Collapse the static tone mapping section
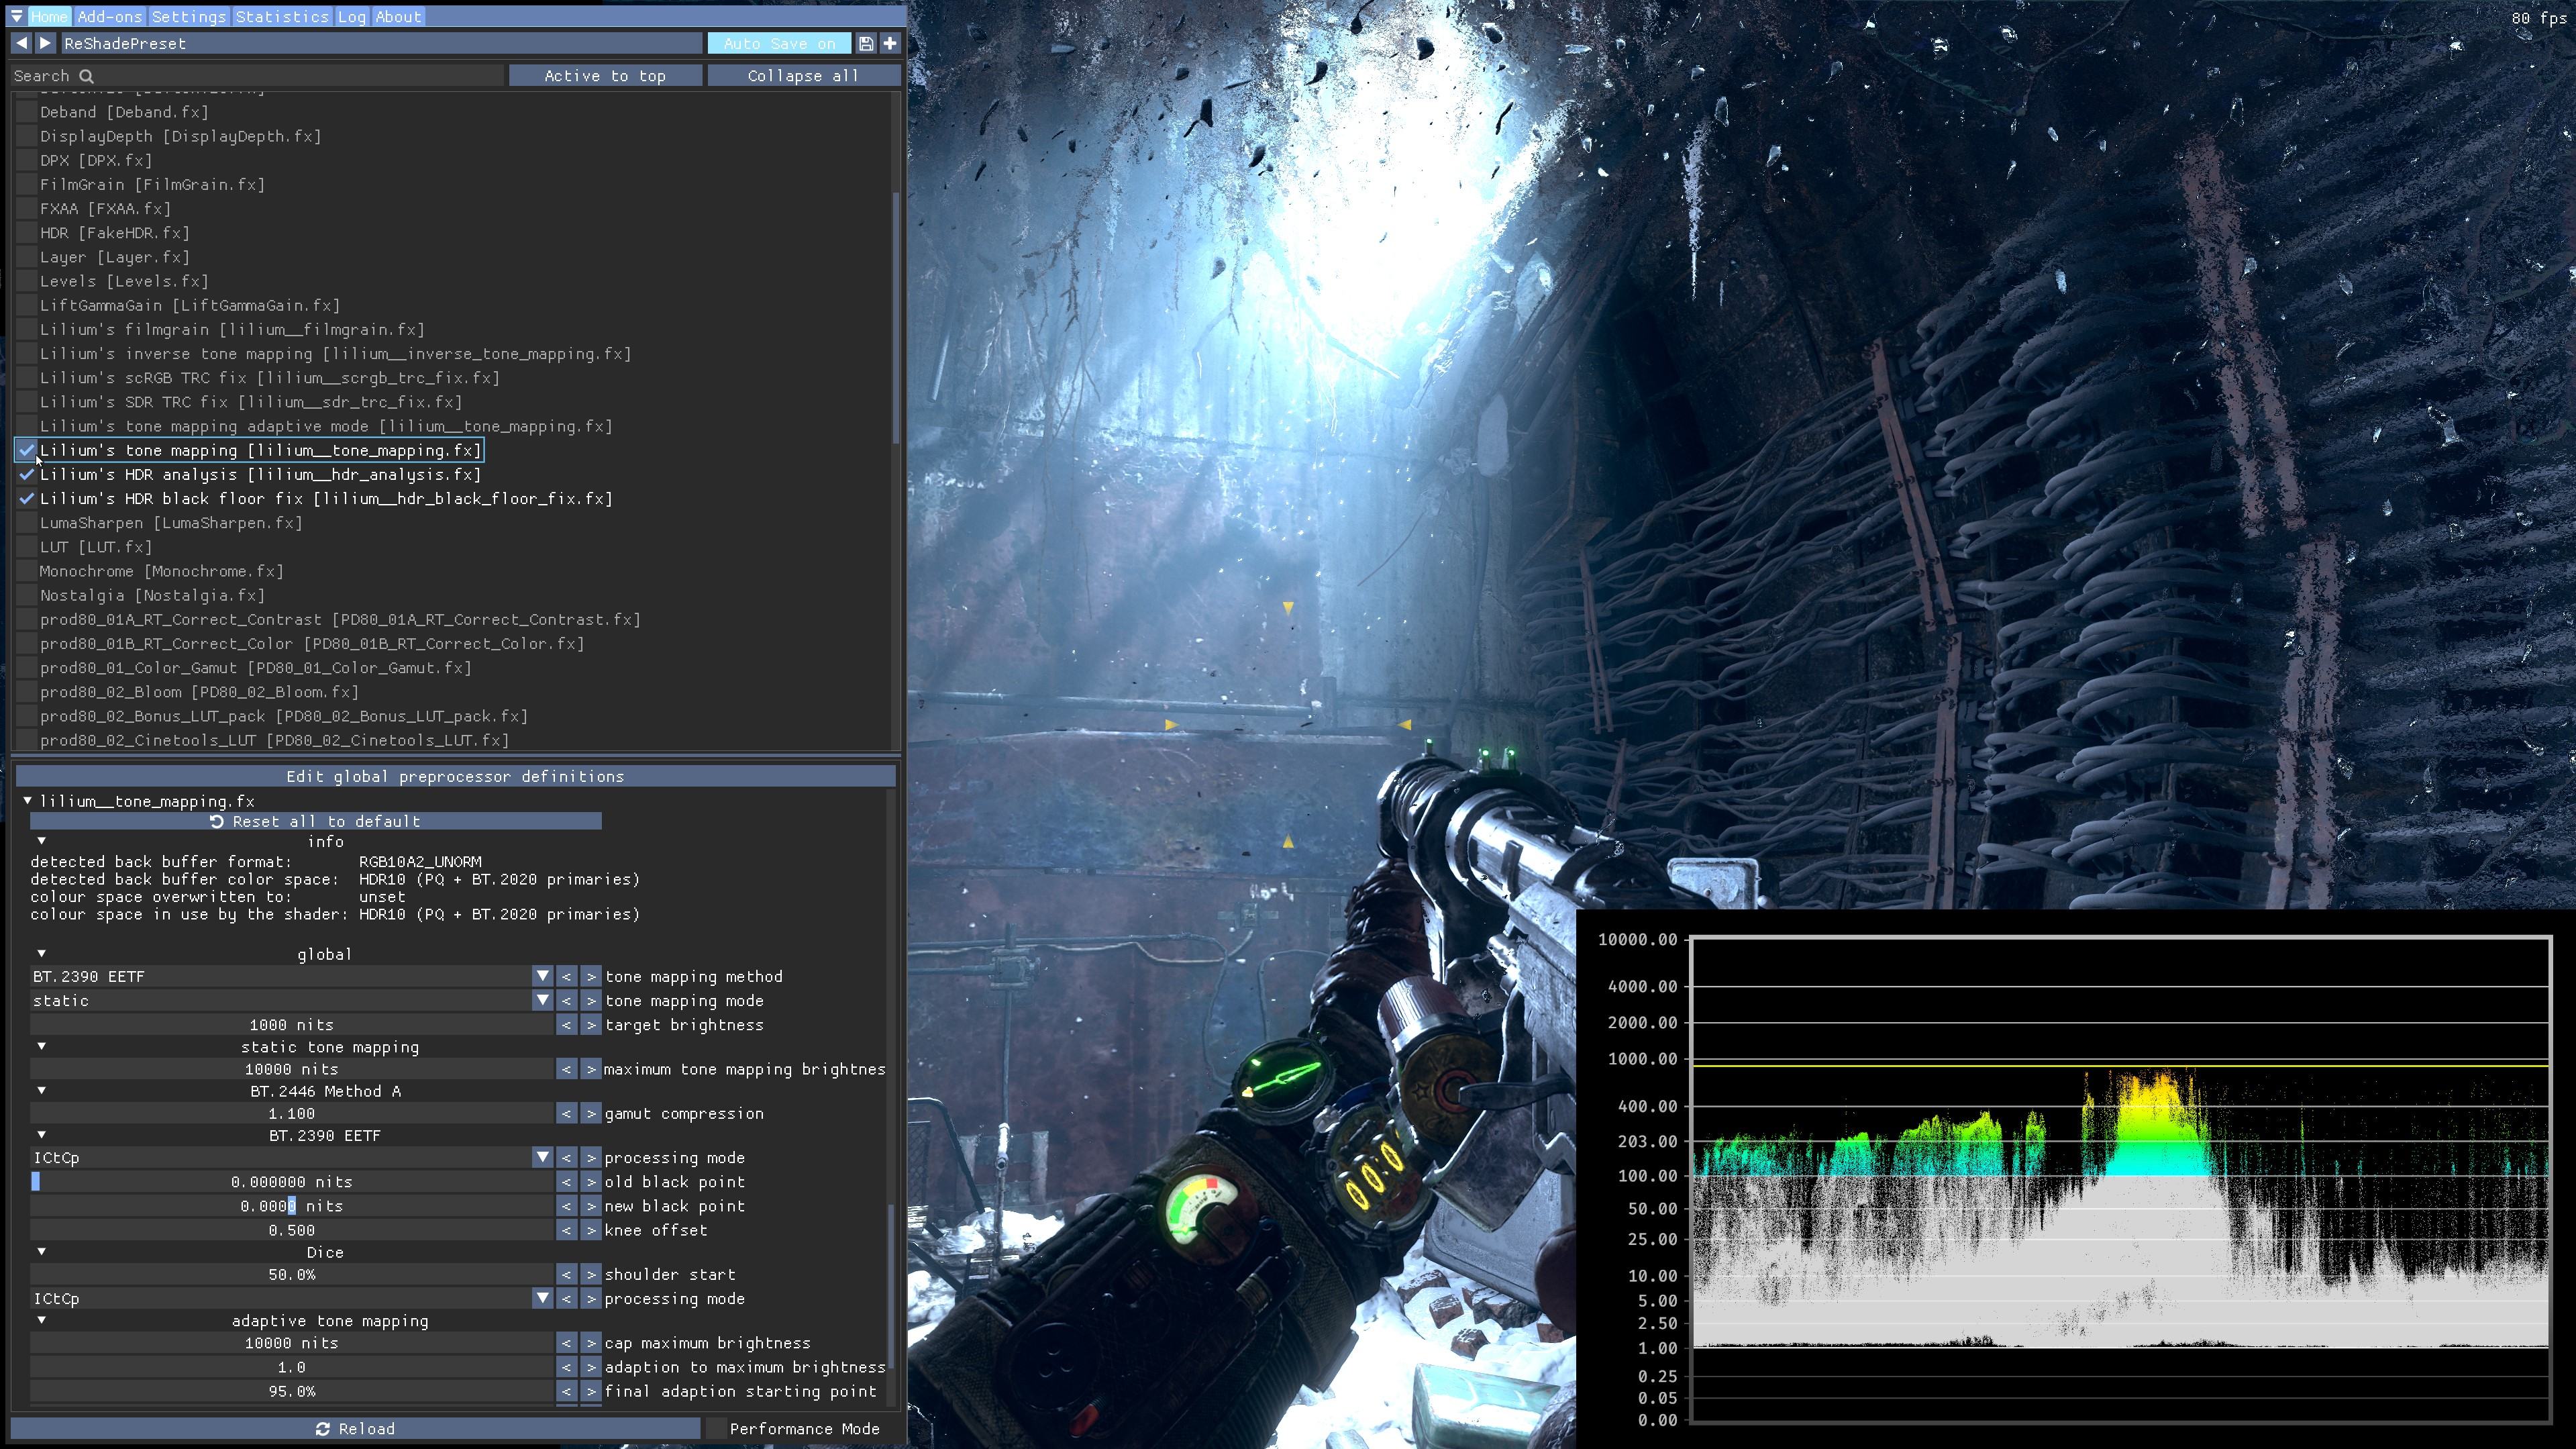 pos(41,1047)
